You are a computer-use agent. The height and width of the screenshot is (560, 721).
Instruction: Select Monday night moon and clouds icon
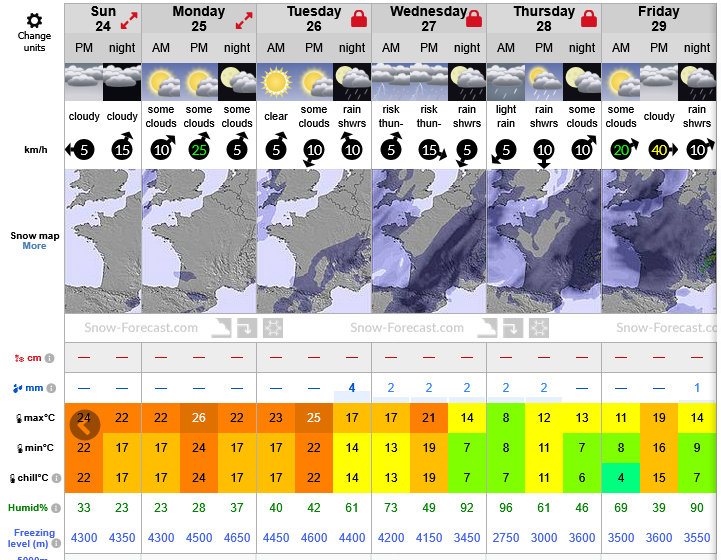(x=237, y=82)
